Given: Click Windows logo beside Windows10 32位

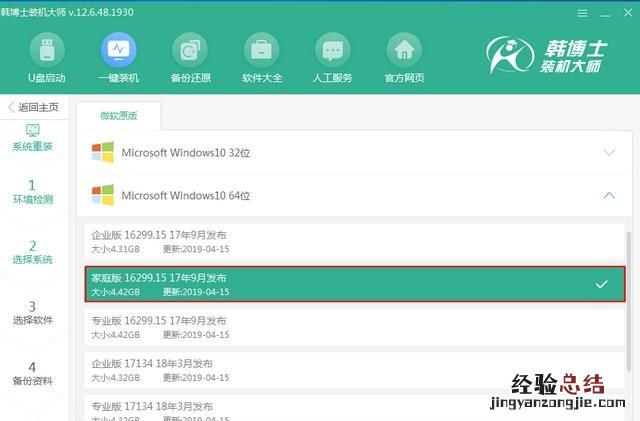Looking at the screenshot, I should pos(103,152).
